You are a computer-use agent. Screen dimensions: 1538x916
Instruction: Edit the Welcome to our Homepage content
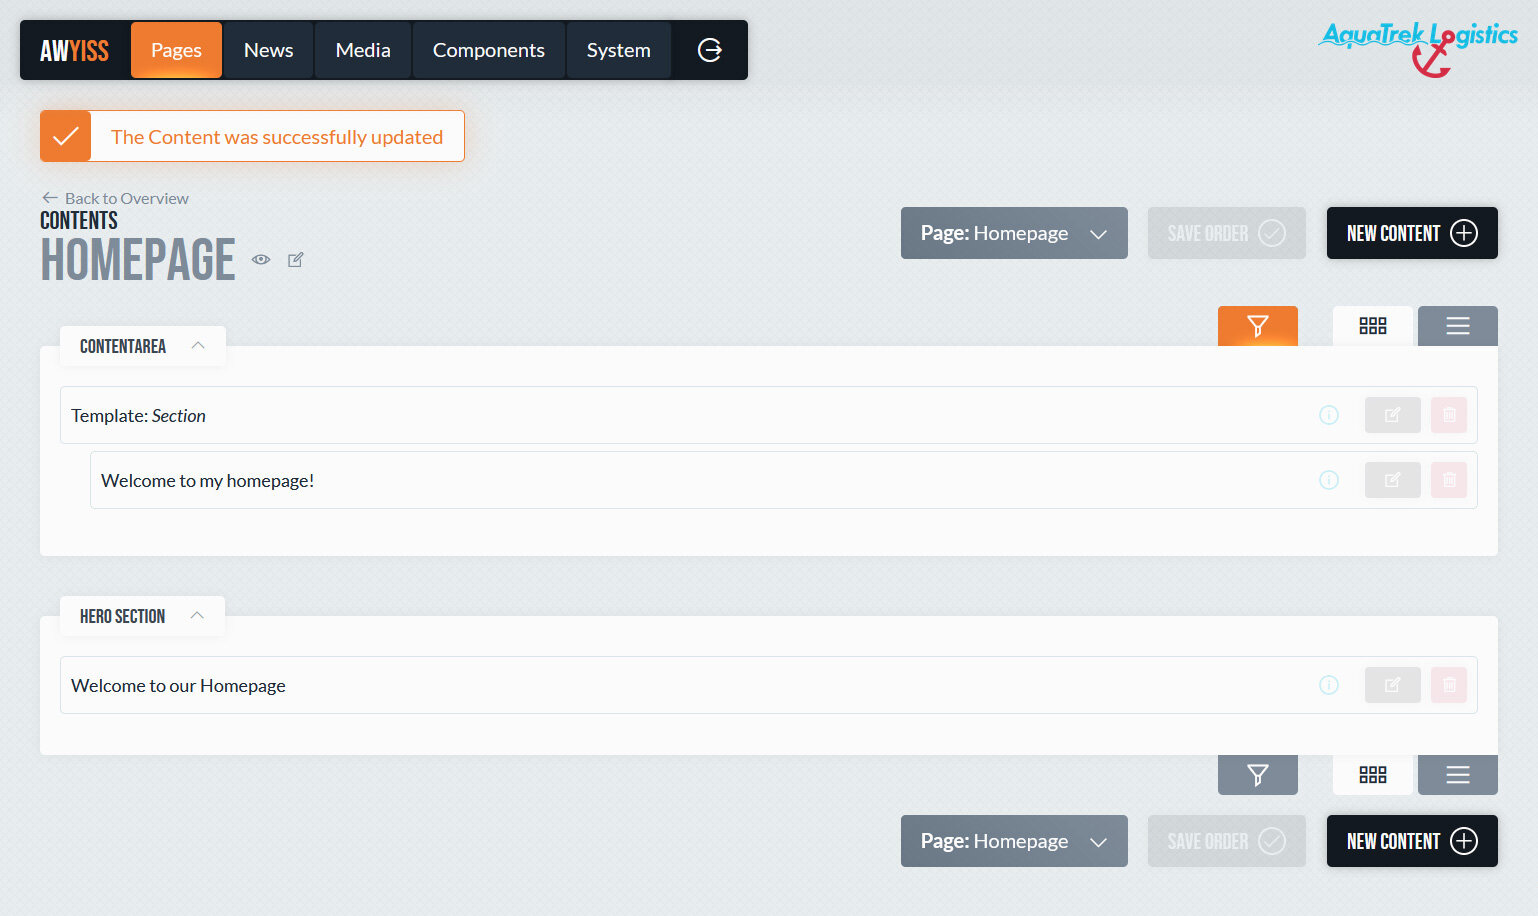tap(1392, 685)
